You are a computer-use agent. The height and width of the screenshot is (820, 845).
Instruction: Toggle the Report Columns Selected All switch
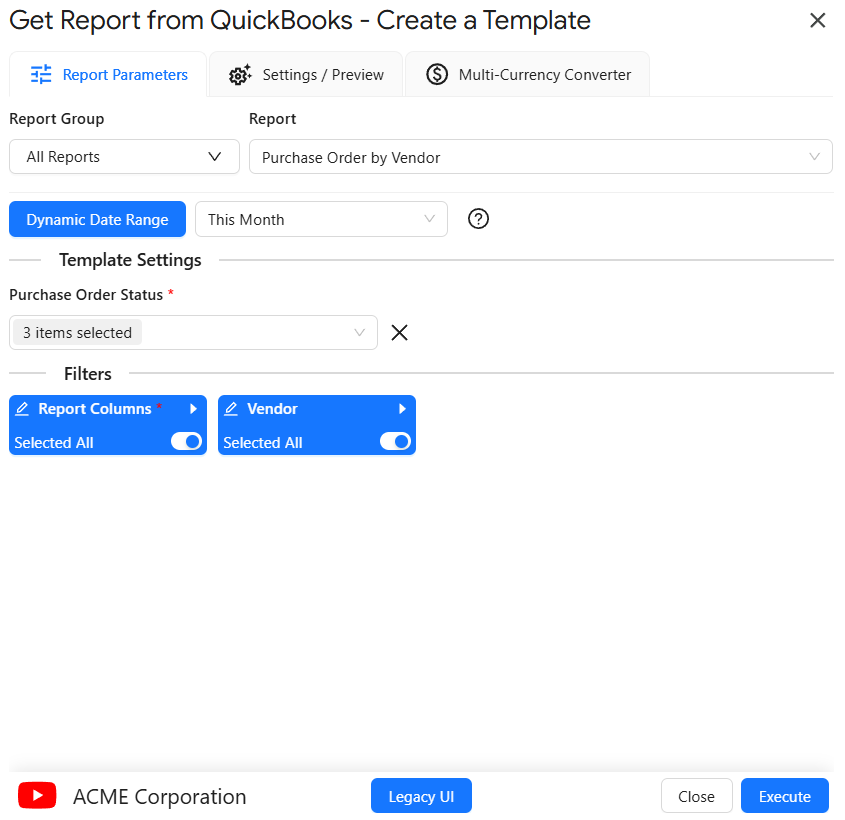coord(186,441)
